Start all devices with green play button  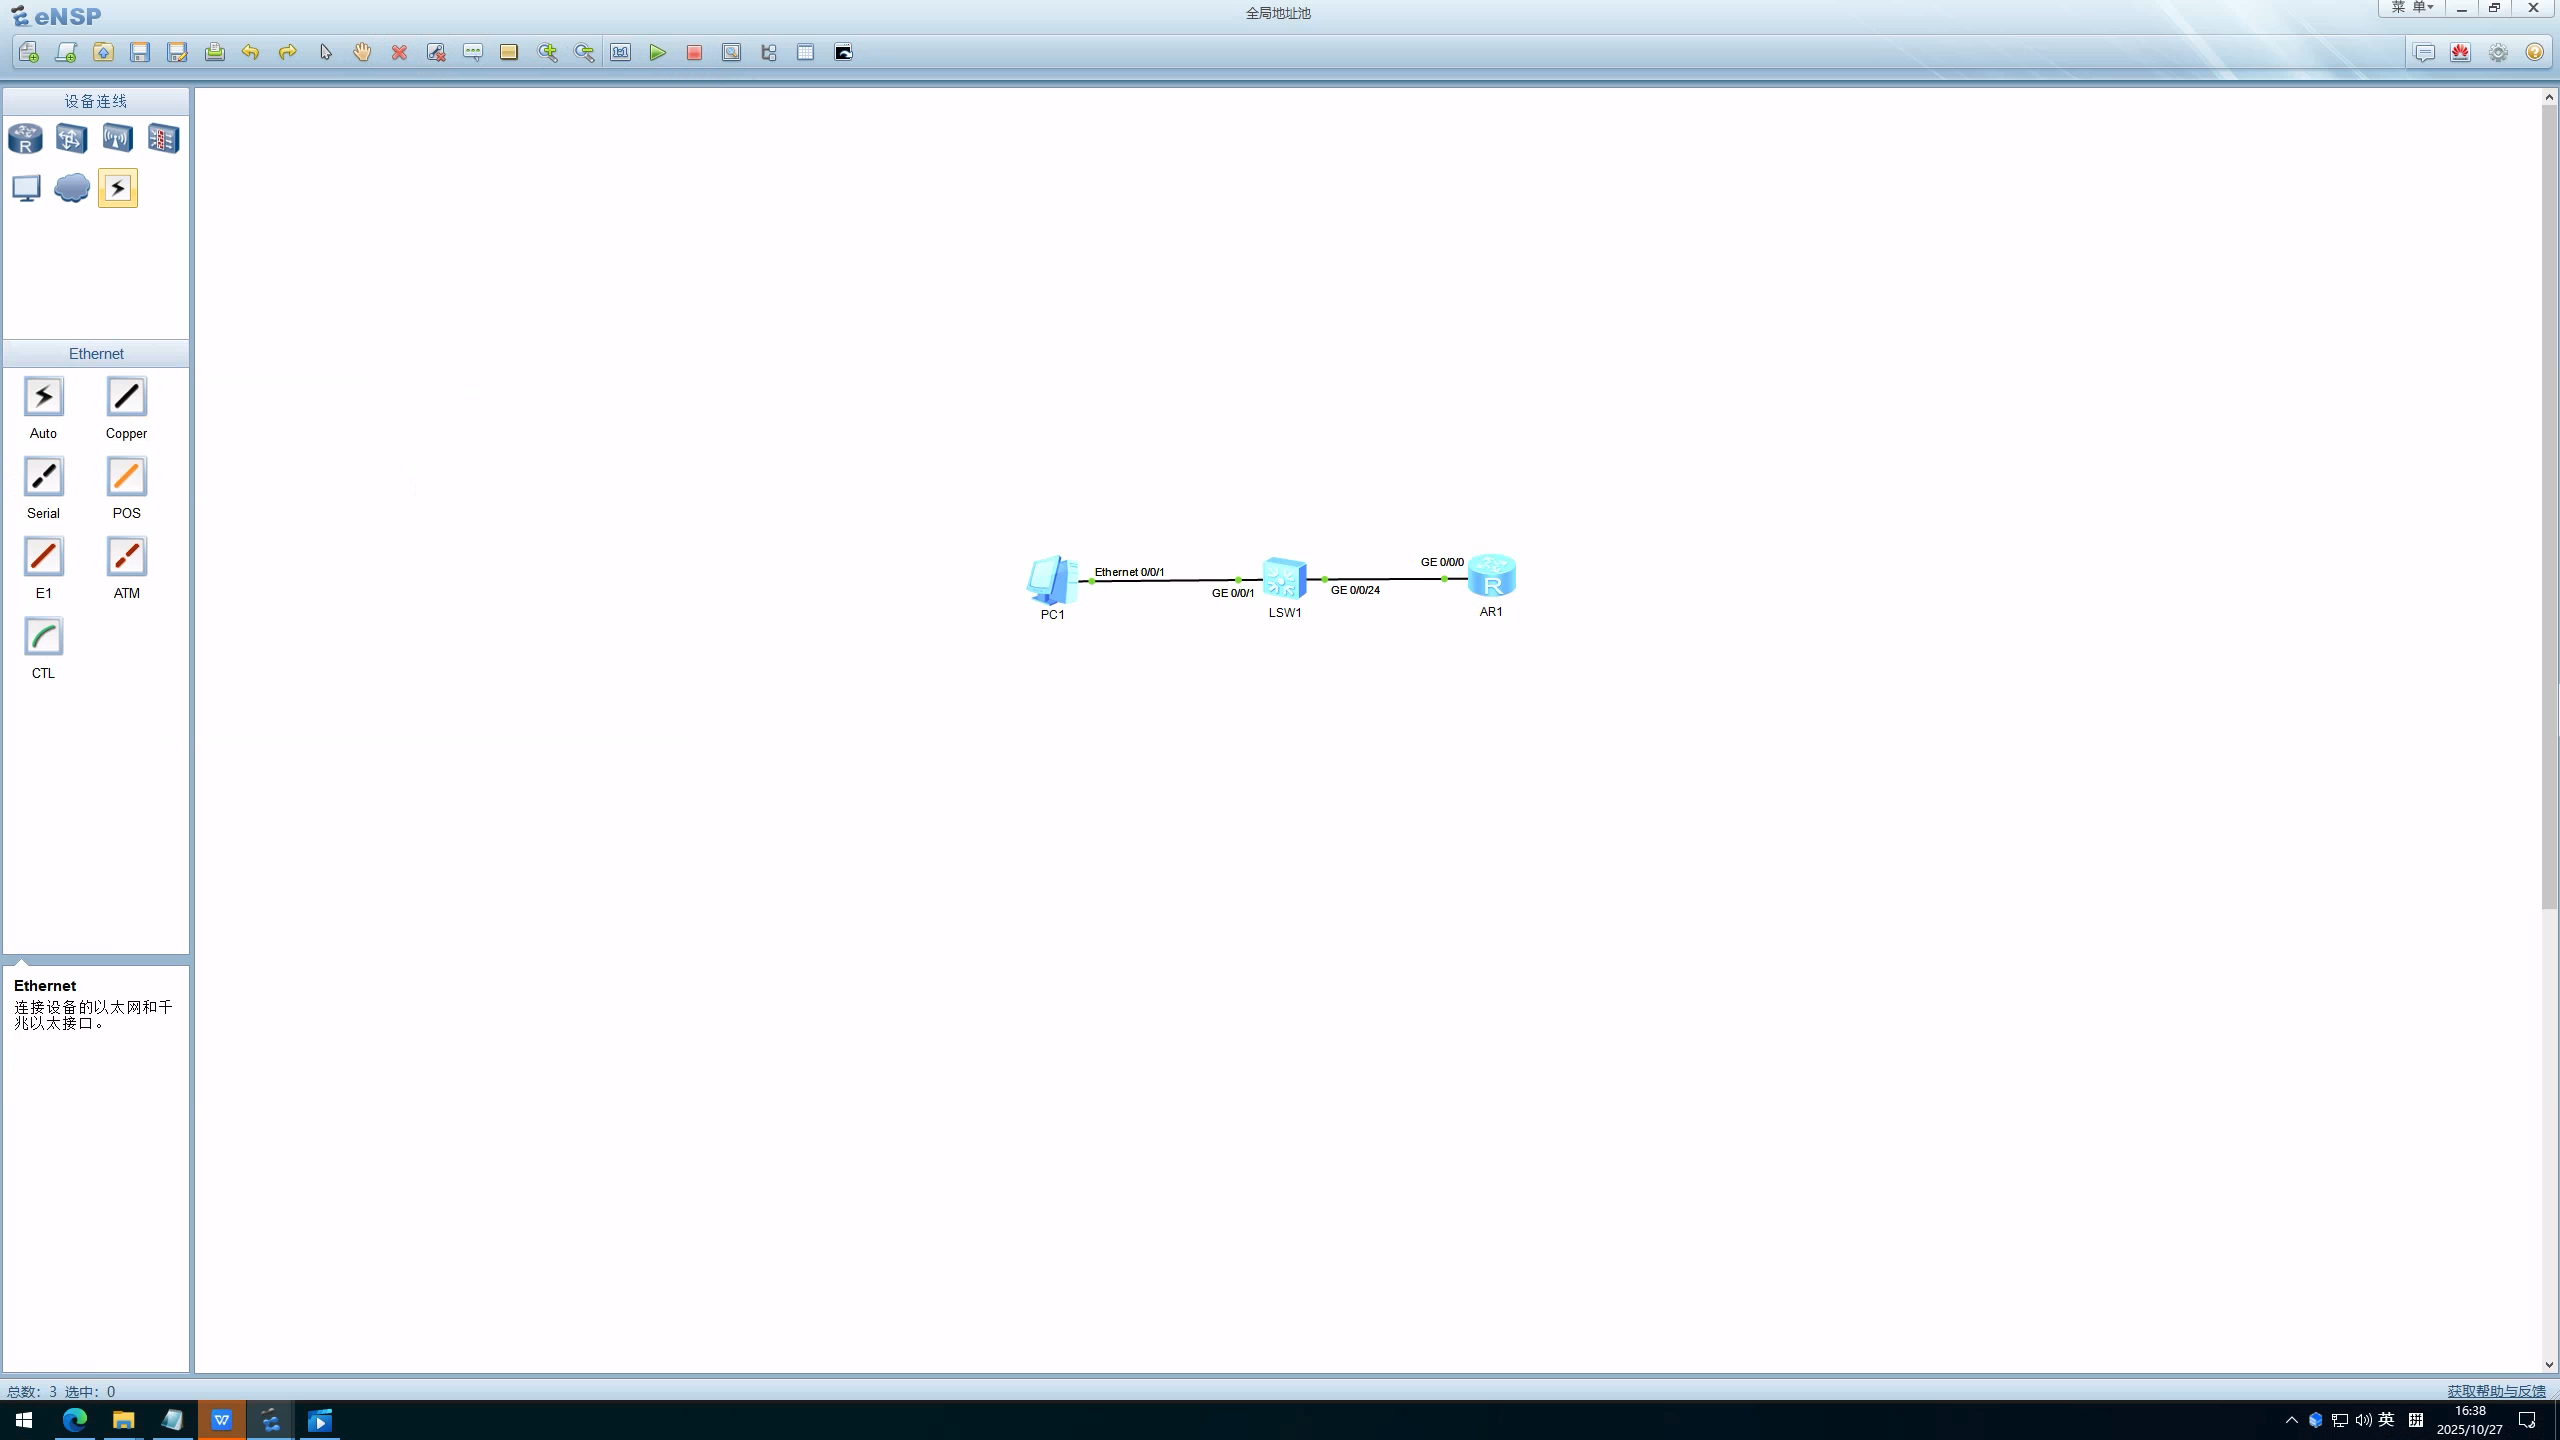tap(657, 53)
